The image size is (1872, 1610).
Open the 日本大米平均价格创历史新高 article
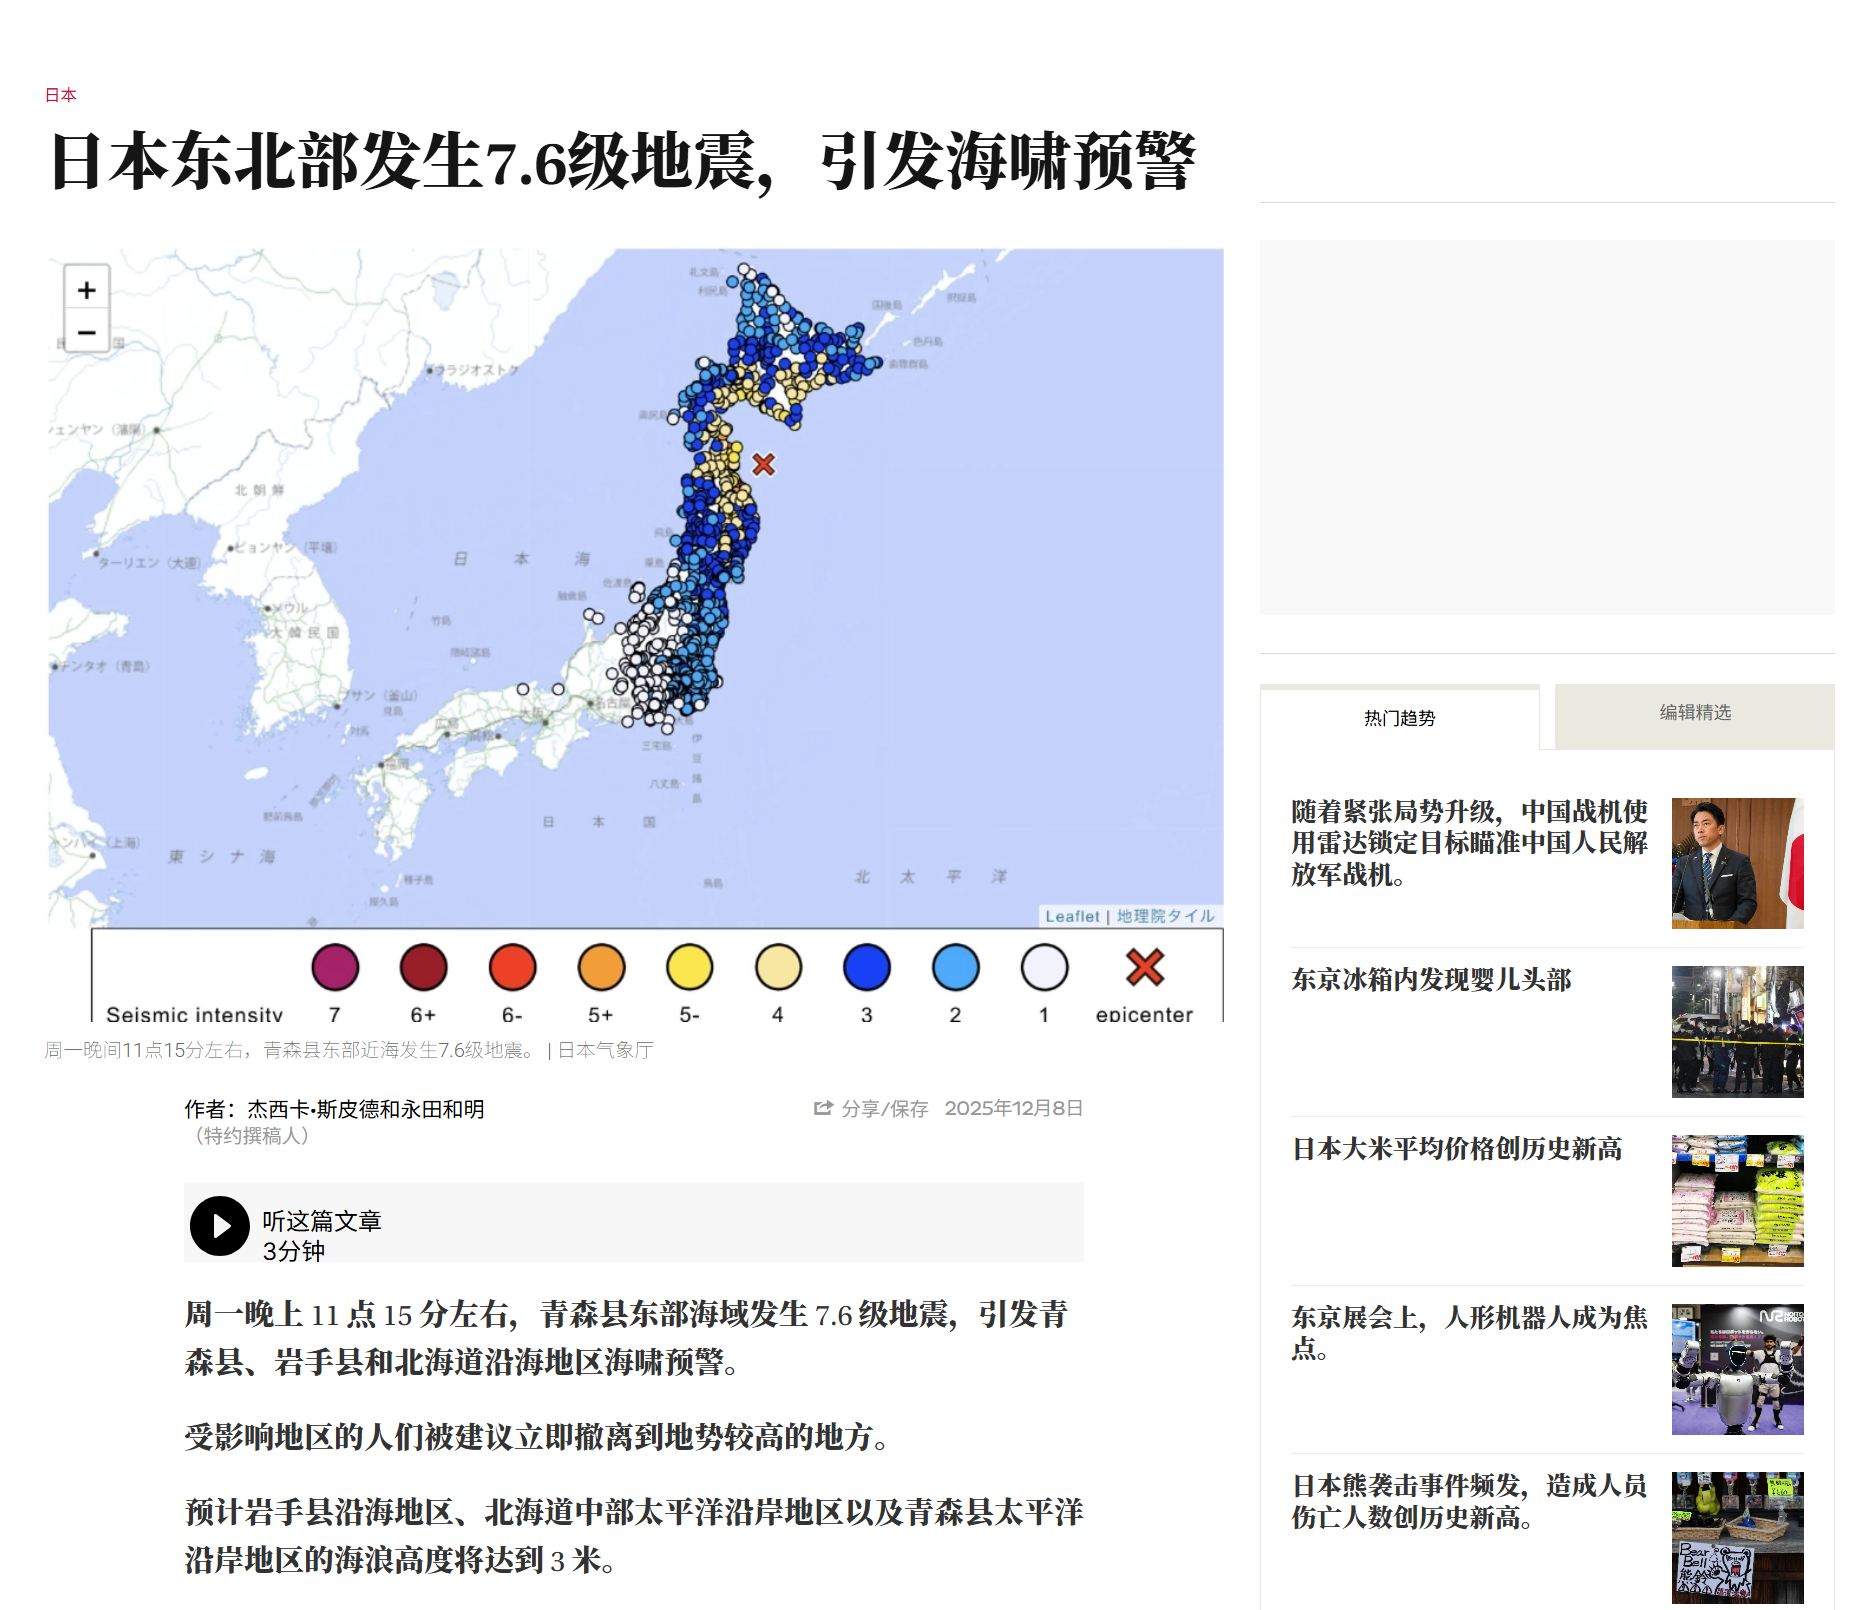[x=1456, y=1149]
